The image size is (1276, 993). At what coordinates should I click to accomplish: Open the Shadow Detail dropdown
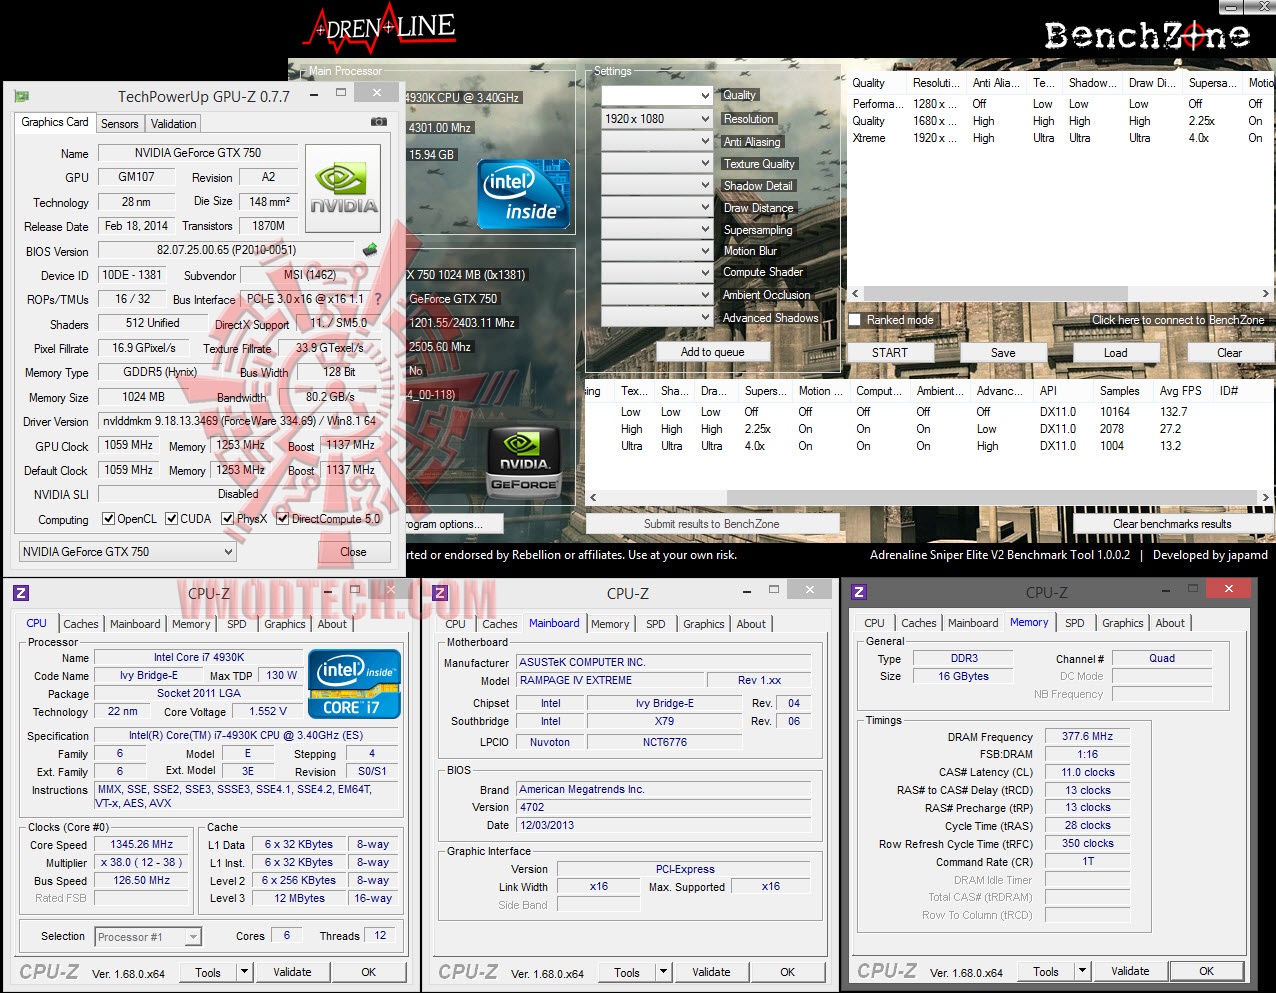point(657,186)
